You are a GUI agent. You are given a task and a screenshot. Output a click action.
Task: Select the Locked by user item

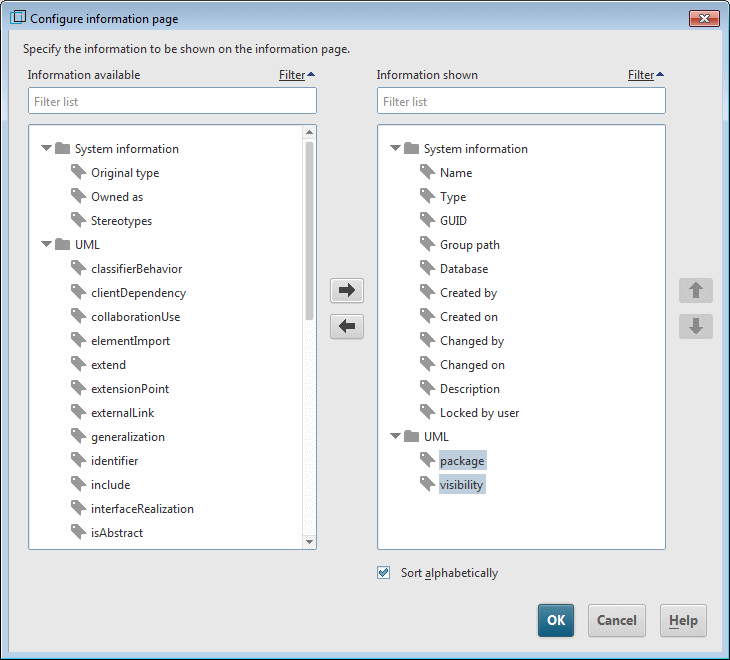[480, 413]
